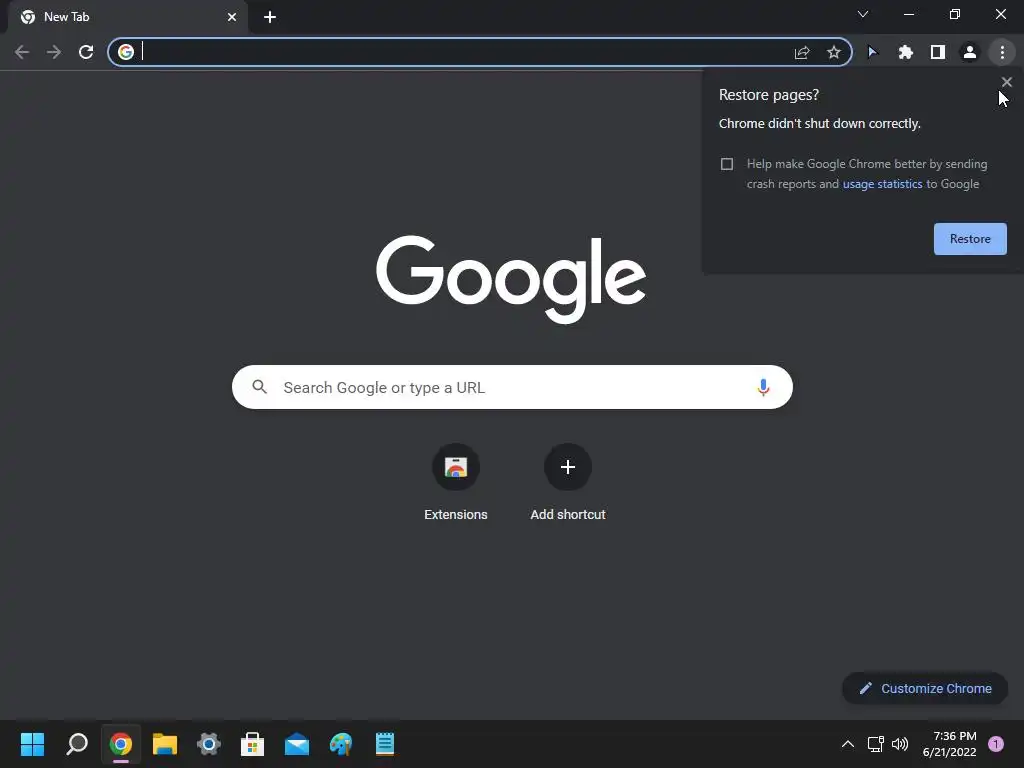Image resolution: width=1024 pixels, height=768 pixels.
Task: Open the notification badge in tray
Action: pos(996,744)
